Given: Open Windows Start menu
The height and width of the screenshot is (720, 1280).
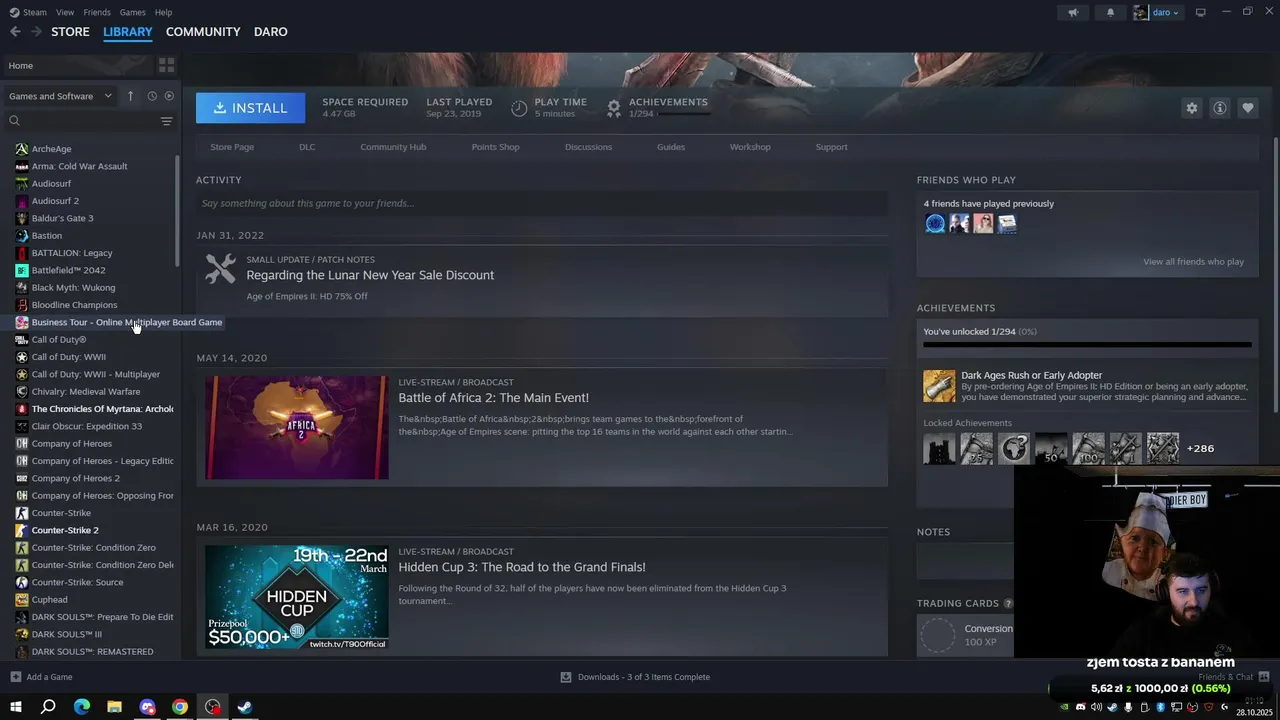Looking at the screenshot, I should tap(16, 707).
